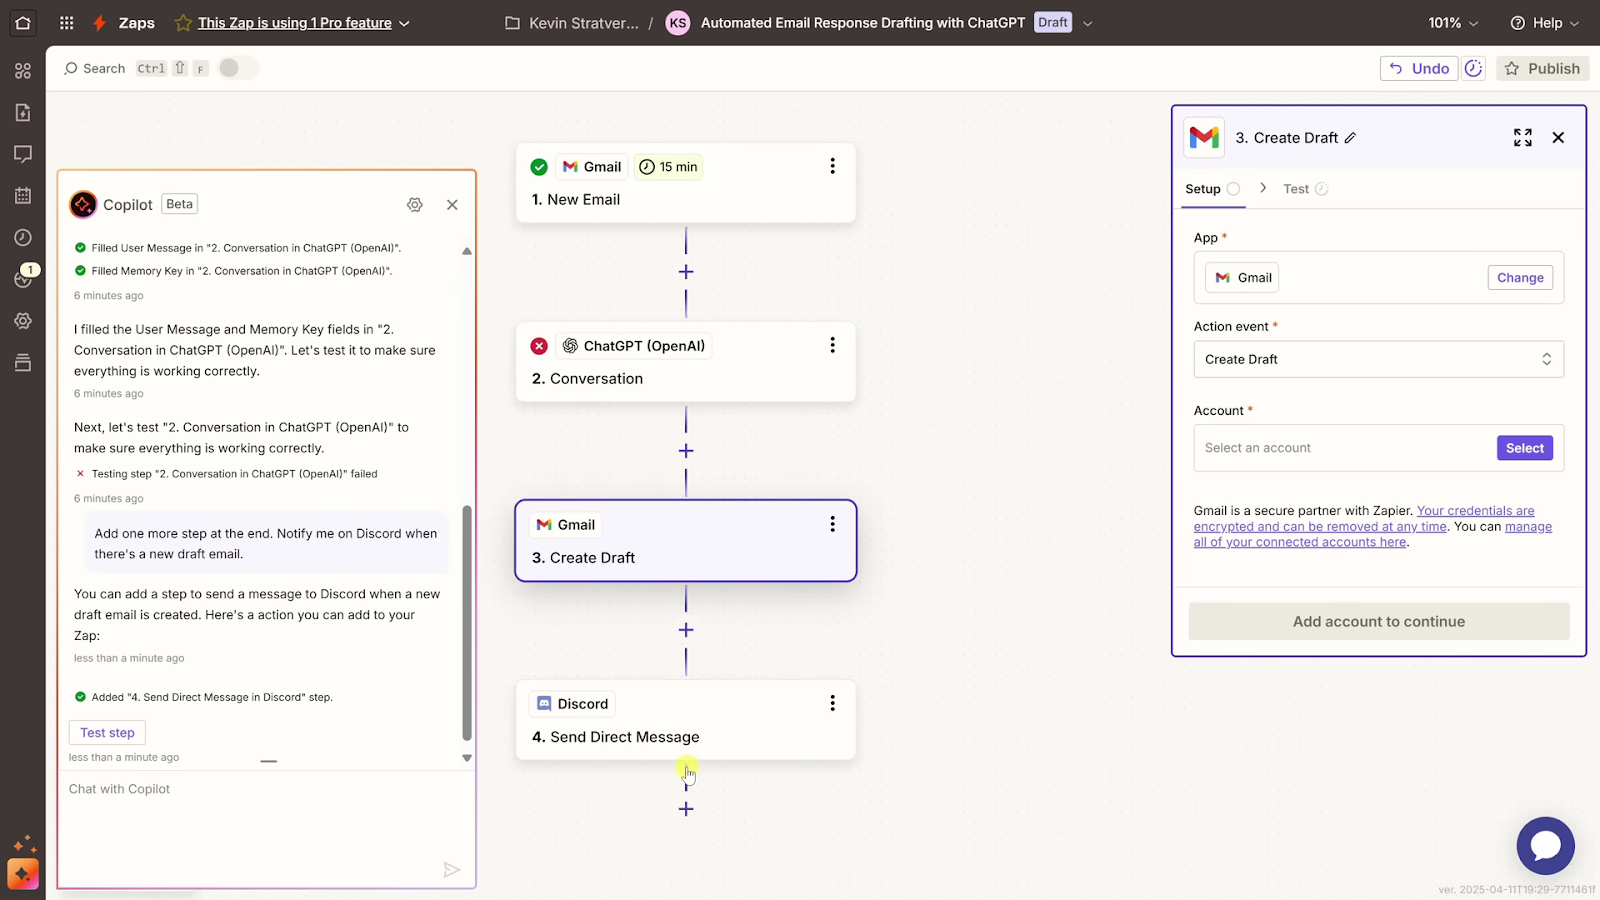The height and width of the screenshot is (900, 1600).
Task: Click the Search field in toolbar
Action: pos(95,68)
